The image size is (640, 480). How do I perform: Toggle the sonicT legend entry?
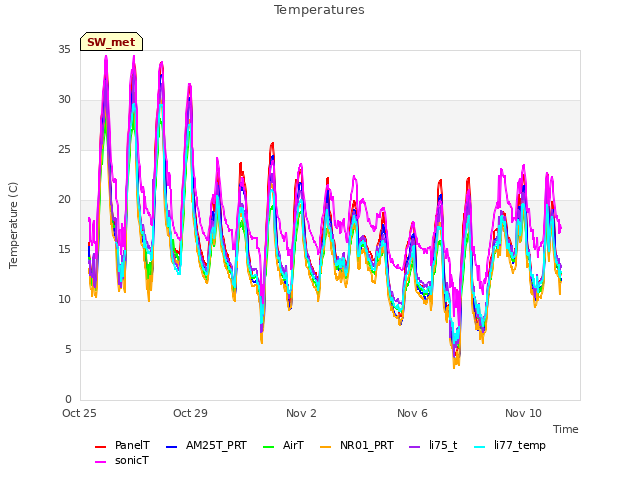(x=122, y=460)
